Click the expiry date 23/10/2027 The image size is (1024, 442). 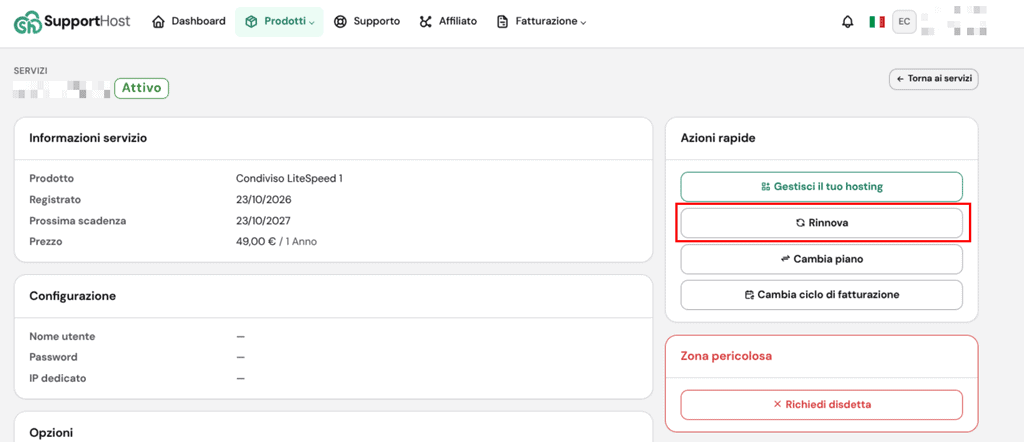pos(264,221)
